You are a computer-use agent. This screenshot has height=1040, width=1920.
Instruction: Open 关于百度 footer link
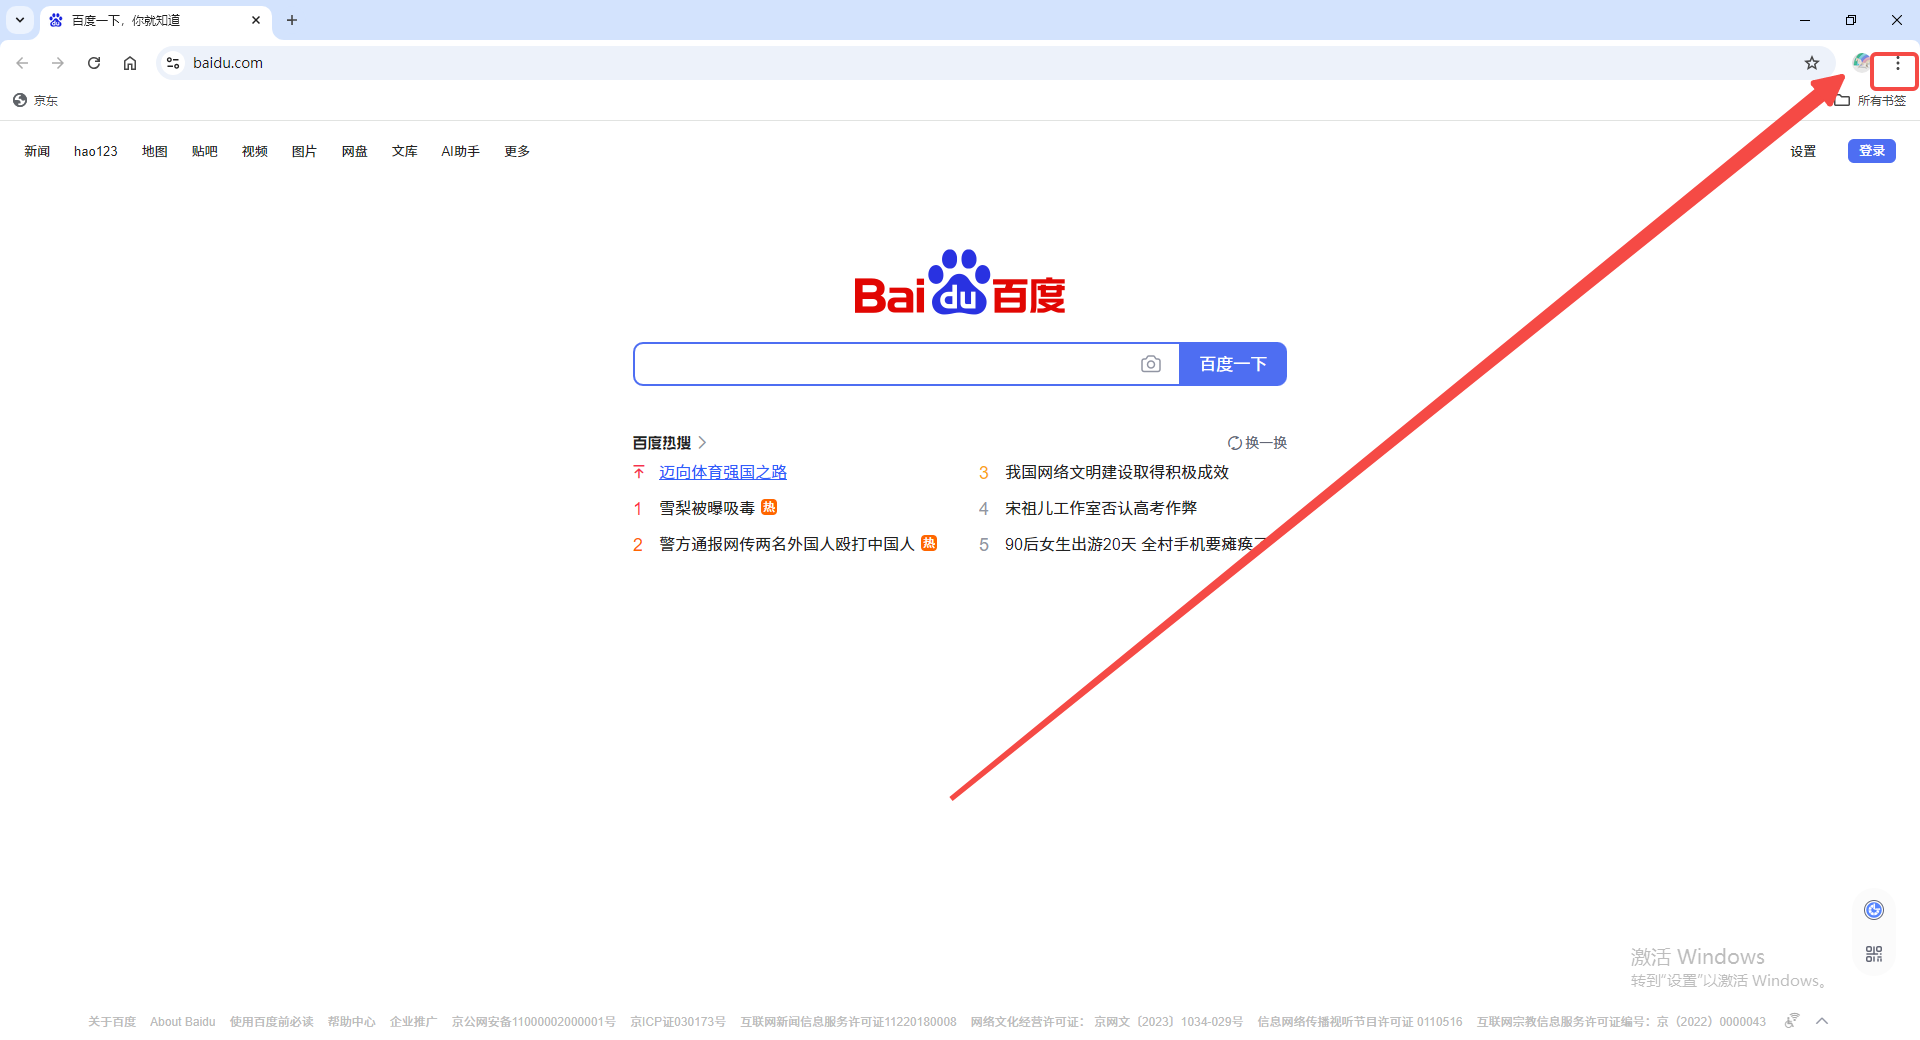[112, 1022]
